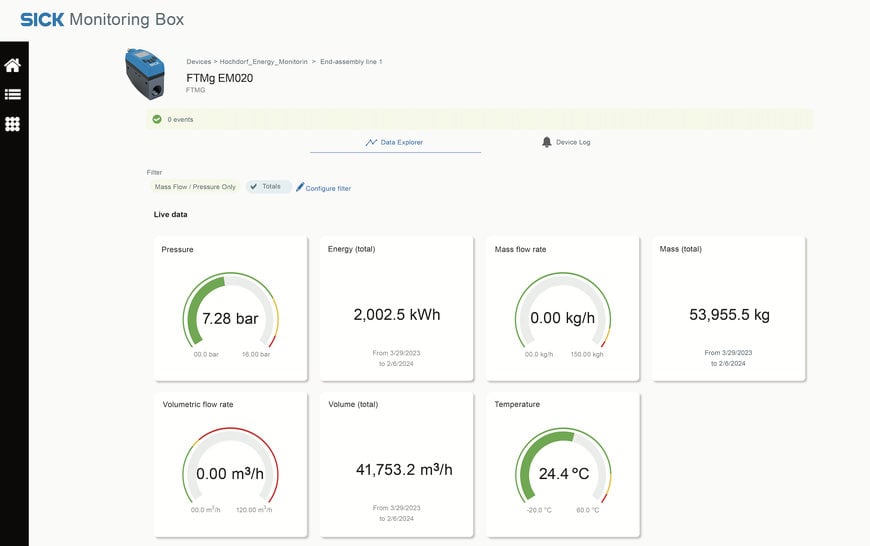Click the 16.00 bar maximum label
The image size is (870, 546).
pos(256,354)
